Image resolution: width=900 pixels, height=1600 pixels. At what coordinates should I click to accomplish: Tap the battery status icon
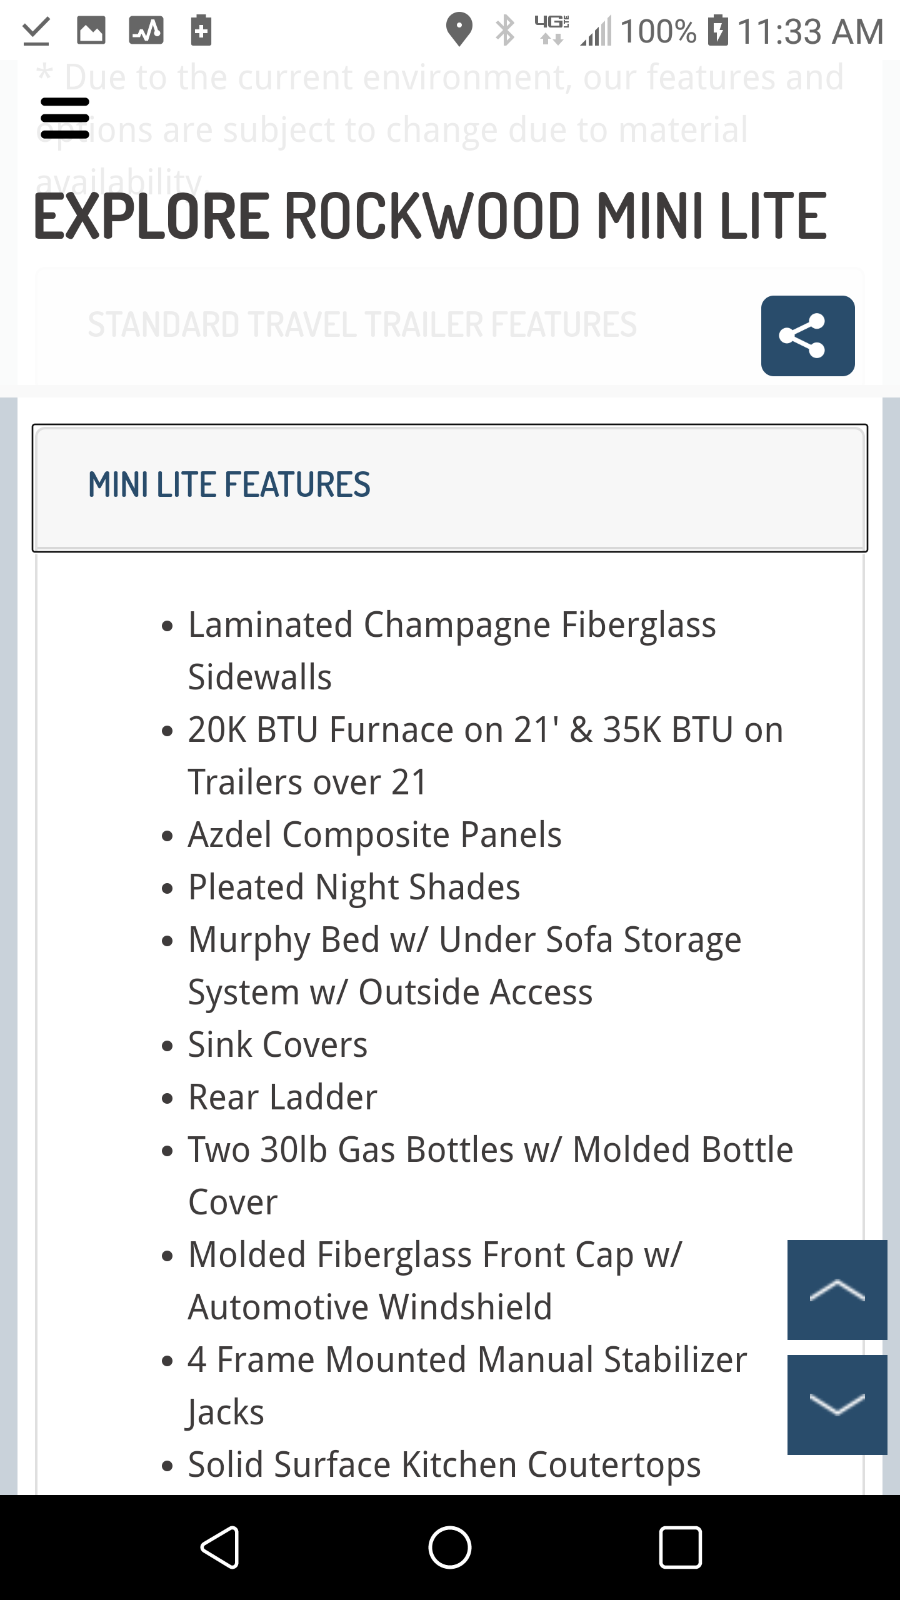click(717, 30)
